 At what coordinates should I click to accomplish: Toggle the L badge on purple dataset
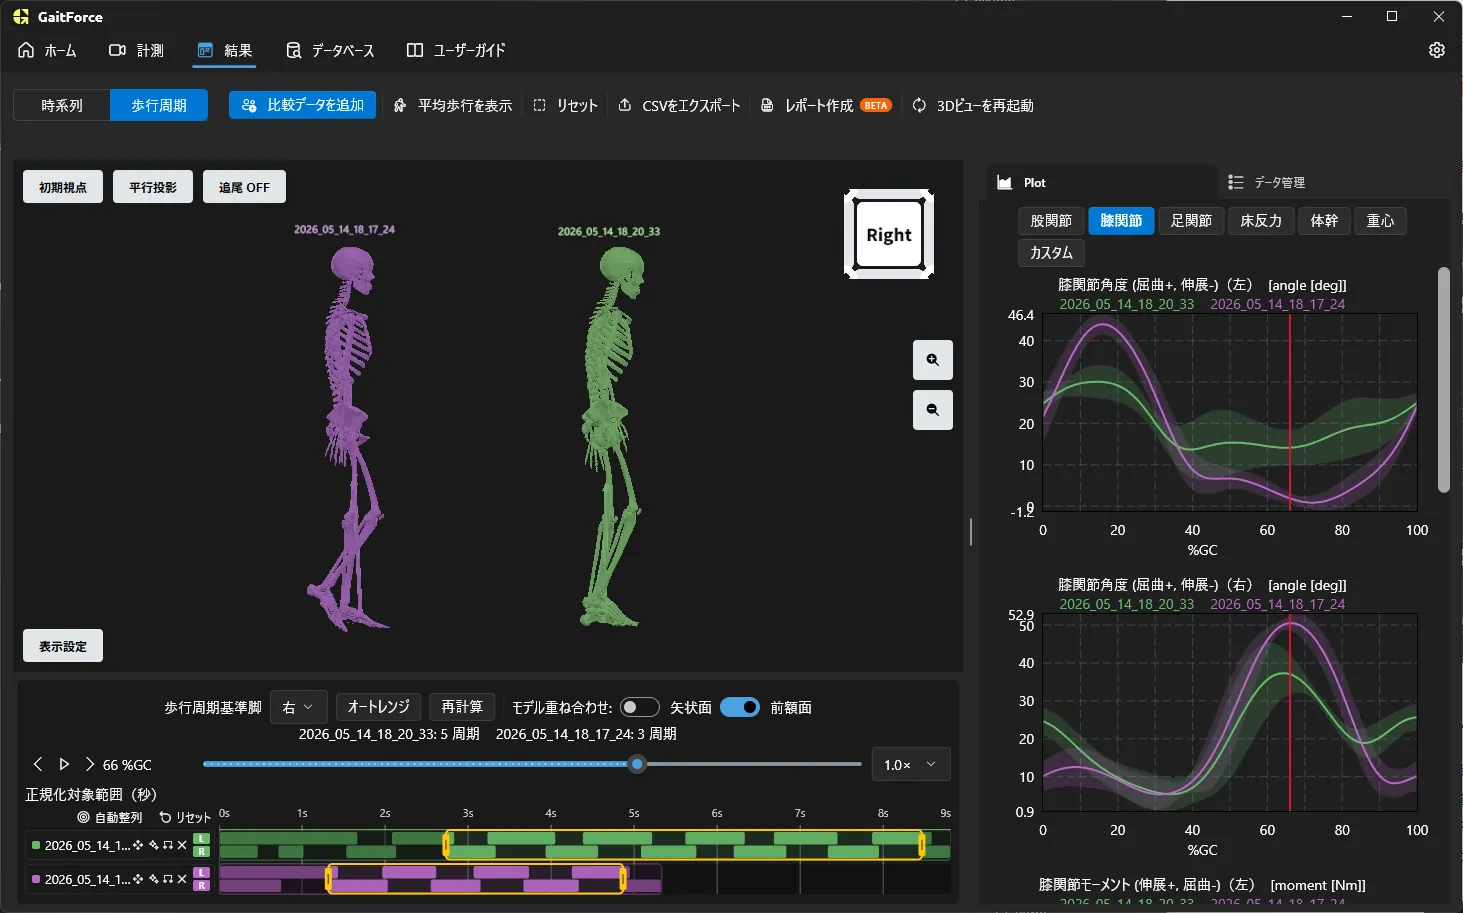coord(202,873)
